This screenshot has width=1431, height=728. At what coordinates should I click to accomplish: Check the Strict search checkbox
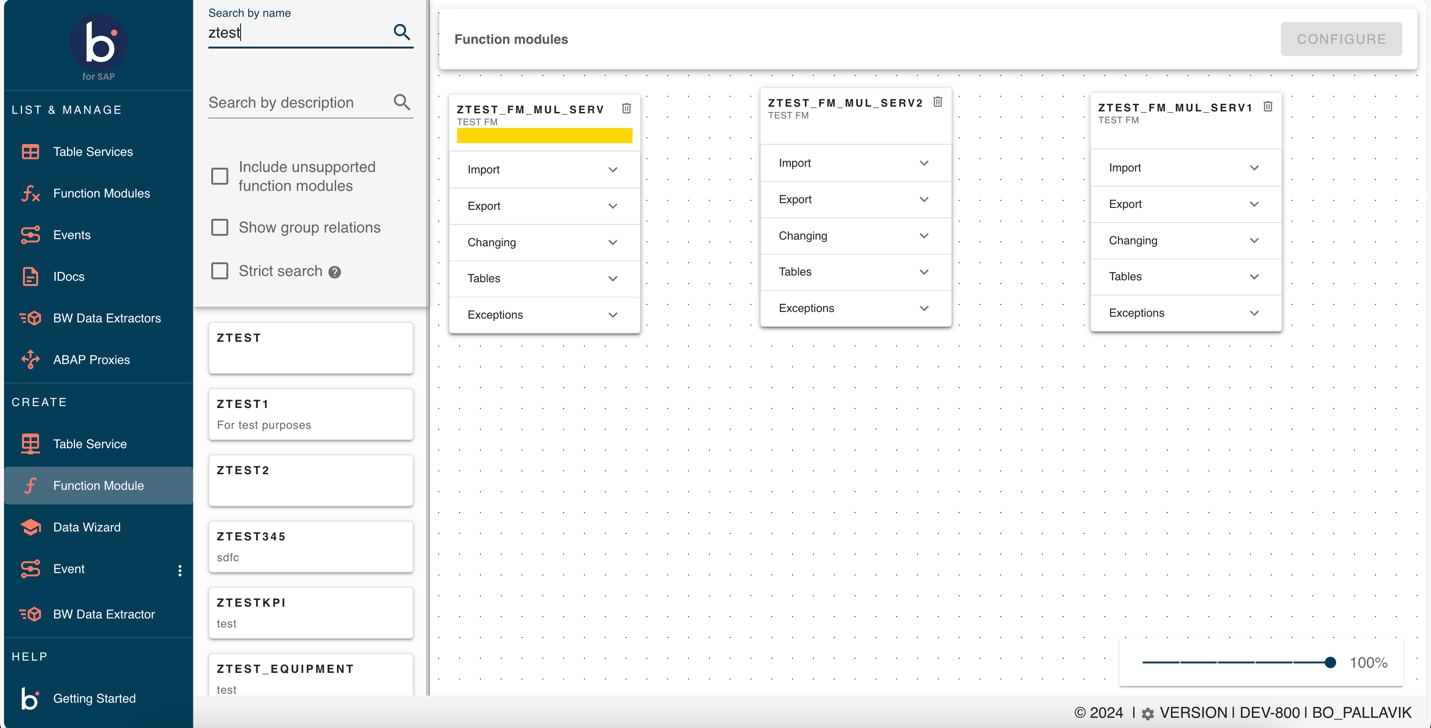220,271
